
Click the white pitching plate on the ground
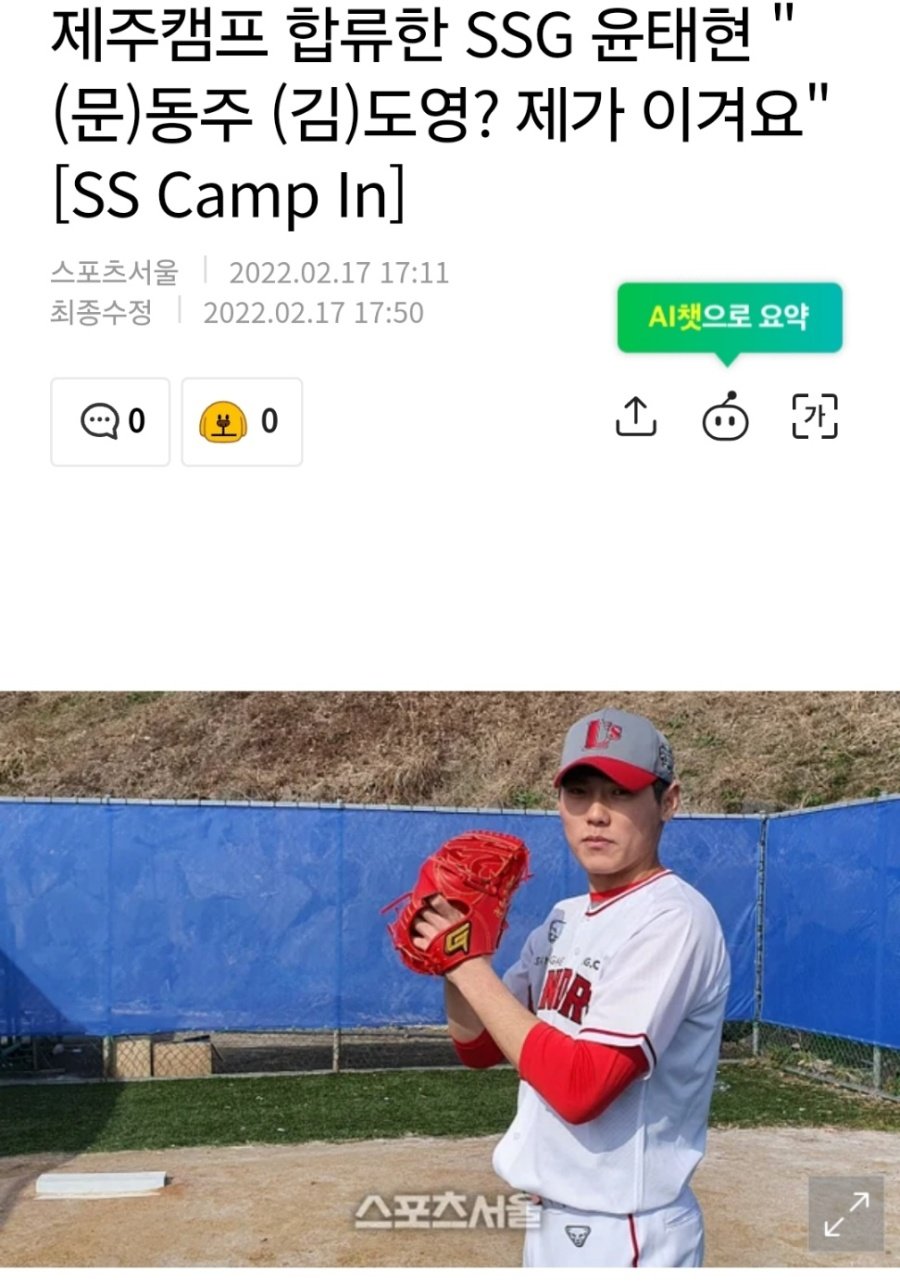[101, 1183]
